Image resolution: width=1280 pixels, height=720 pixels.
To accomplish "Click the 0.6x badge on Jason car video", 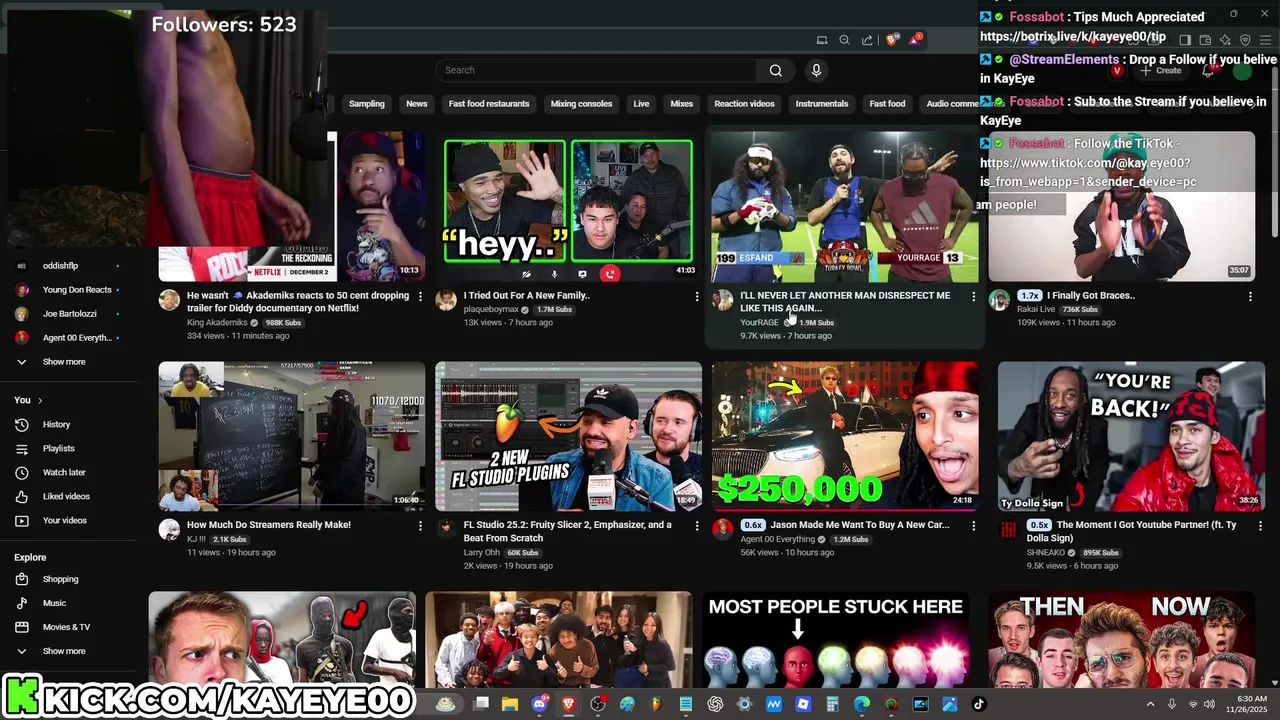I will click(753, 525).
